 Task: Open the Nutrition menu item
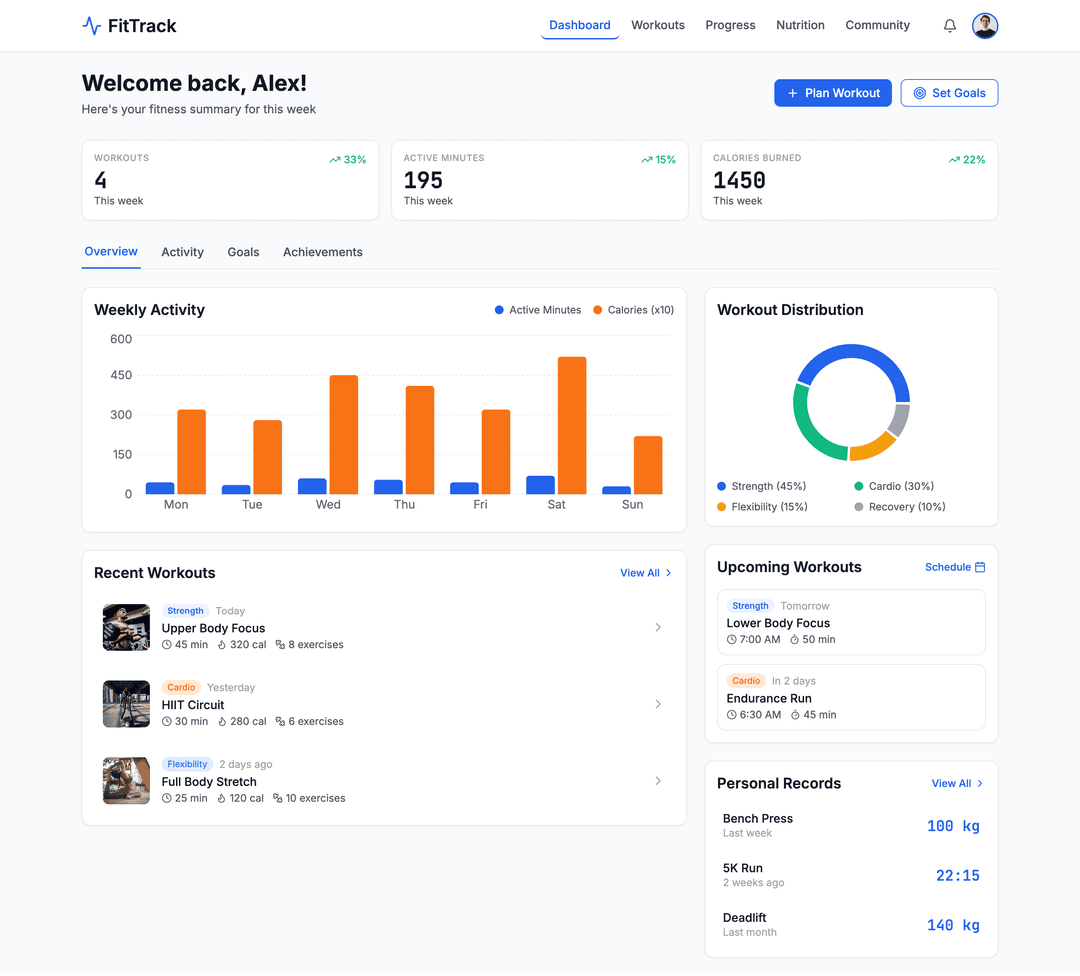pyautogui.click(x=800, y=25)
